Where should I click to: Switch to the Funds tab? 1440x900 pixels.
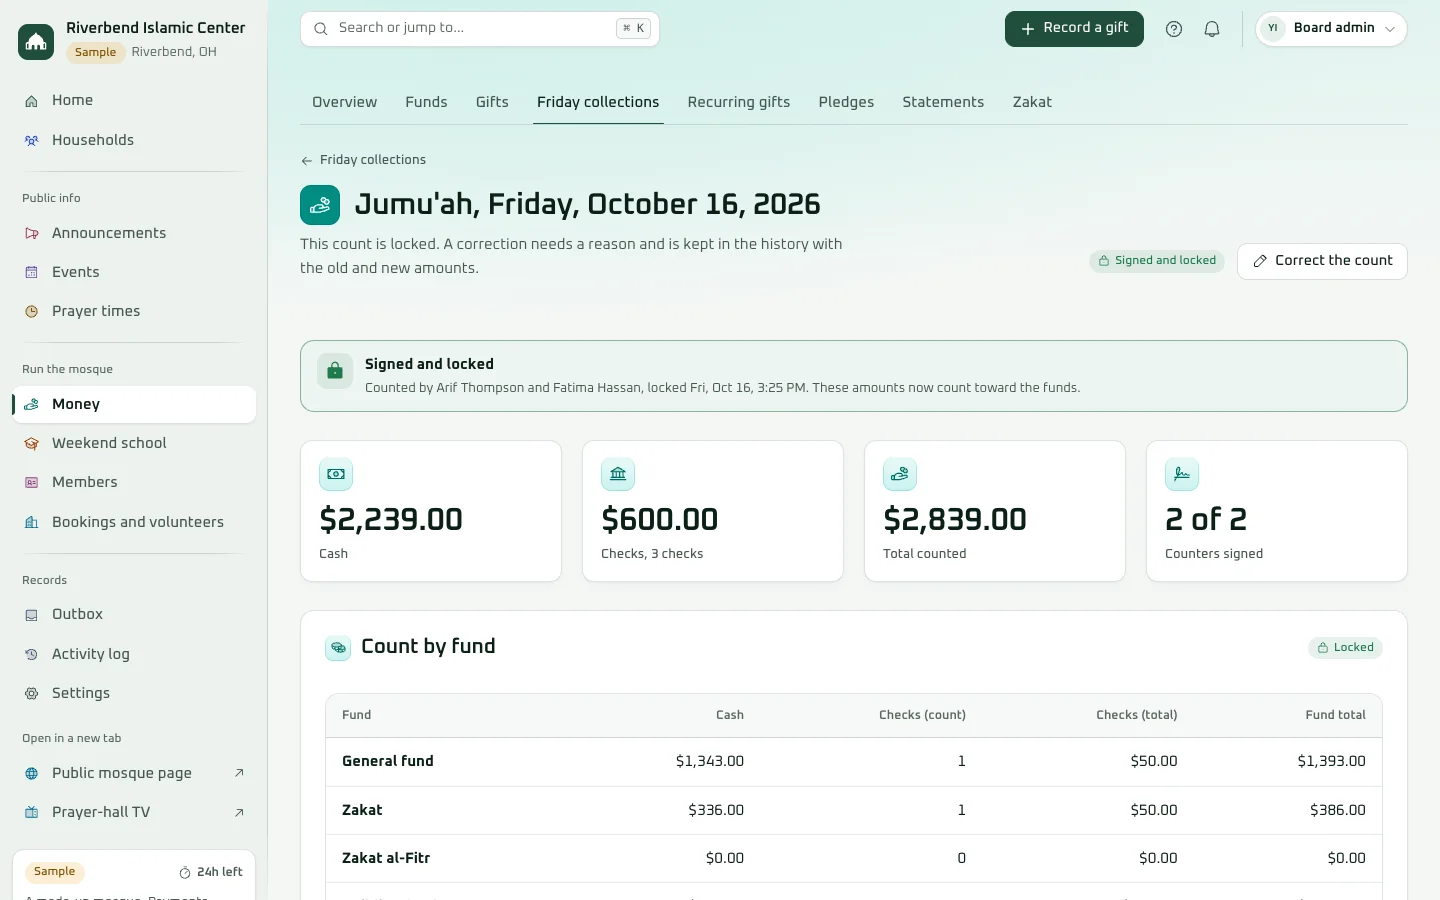point(426,102)
